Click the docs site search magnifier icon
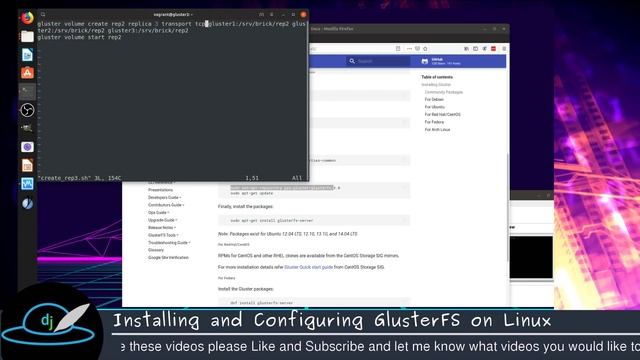This screenshot has height=360, width=640. point(352,61)
